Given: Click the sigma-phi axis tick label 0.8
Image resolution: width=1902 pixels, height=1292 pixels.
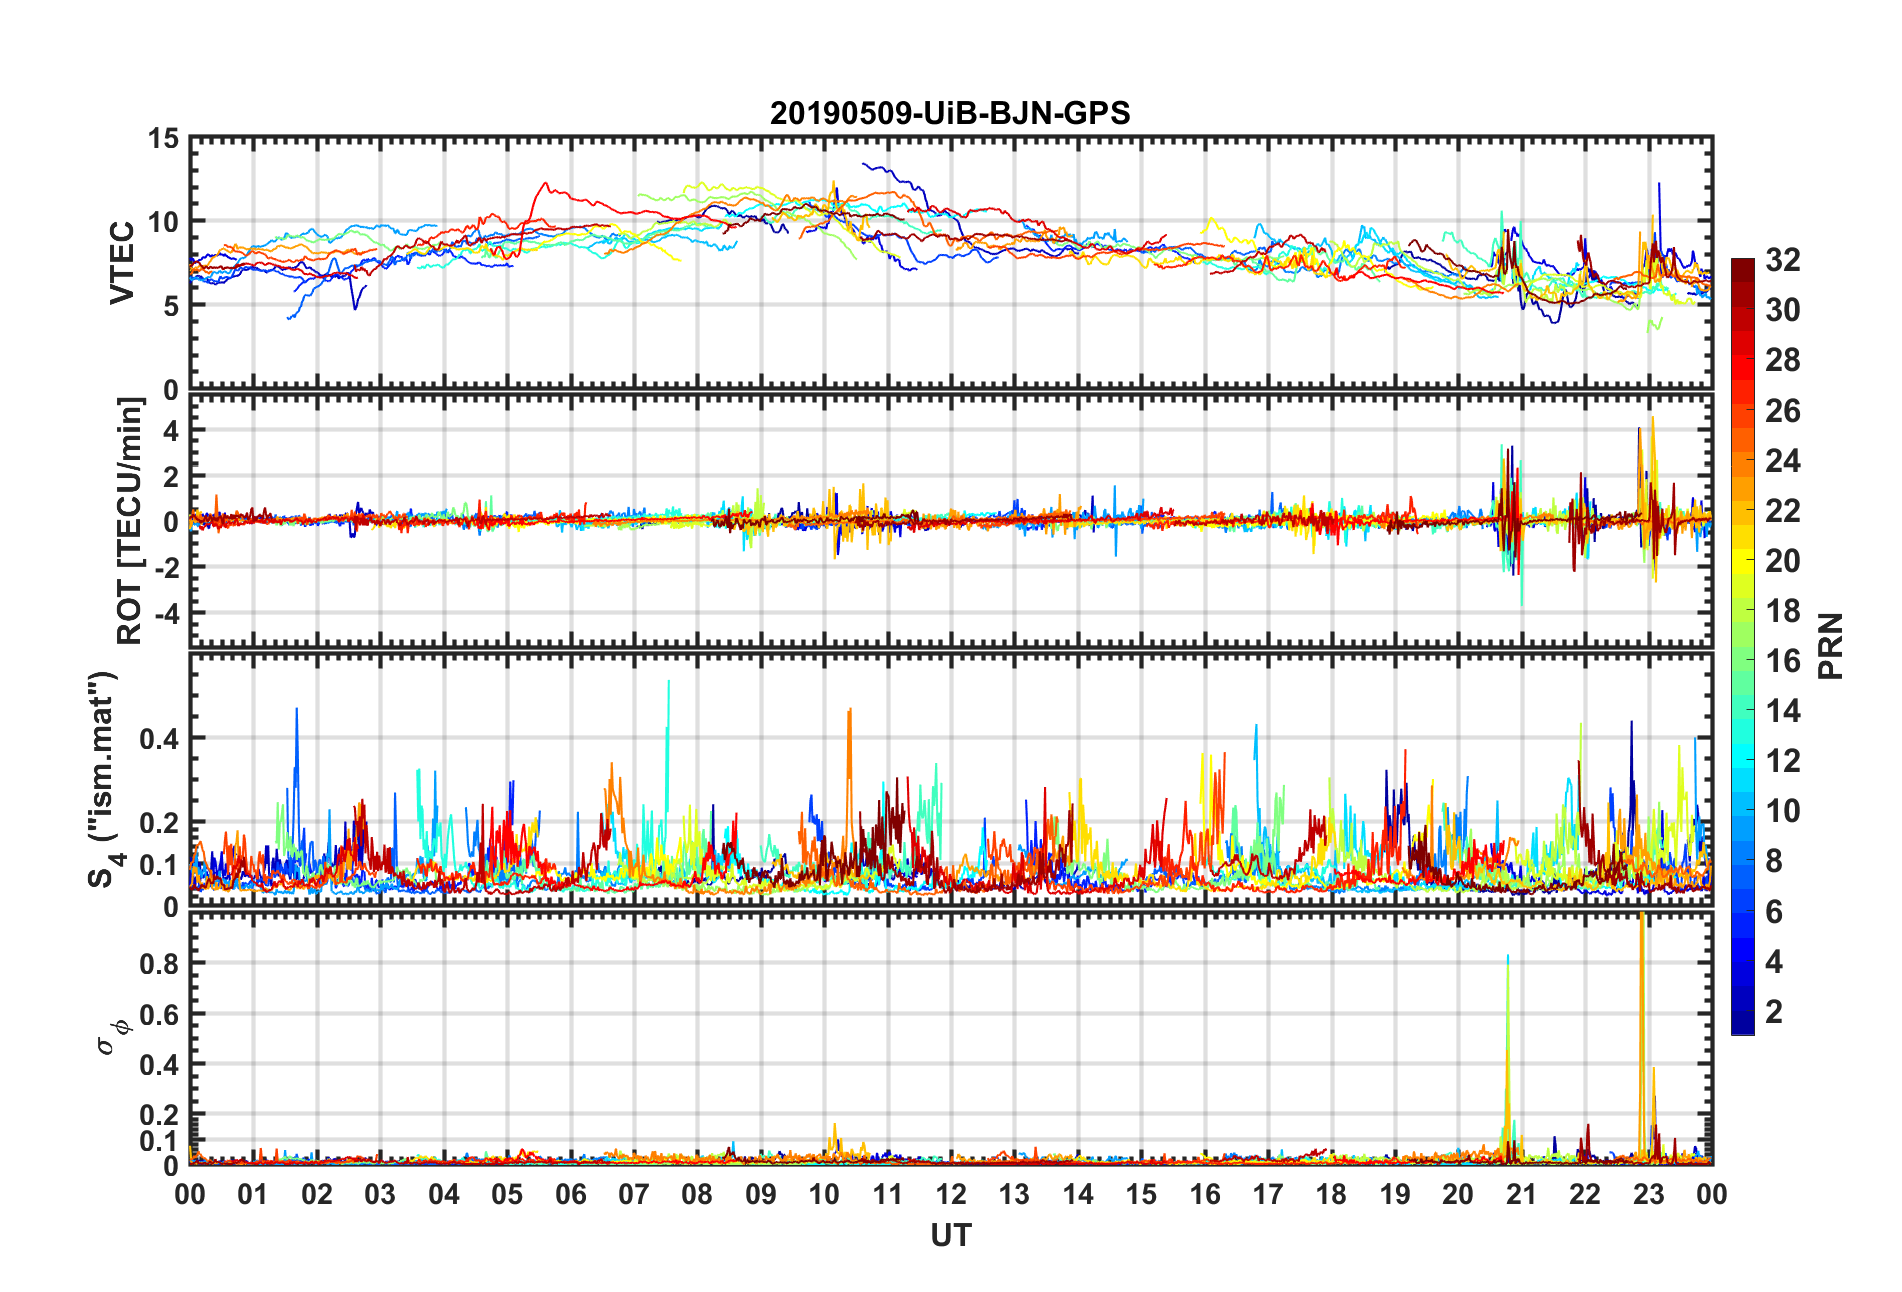Looking at the screenshot, I should (159, 964).
